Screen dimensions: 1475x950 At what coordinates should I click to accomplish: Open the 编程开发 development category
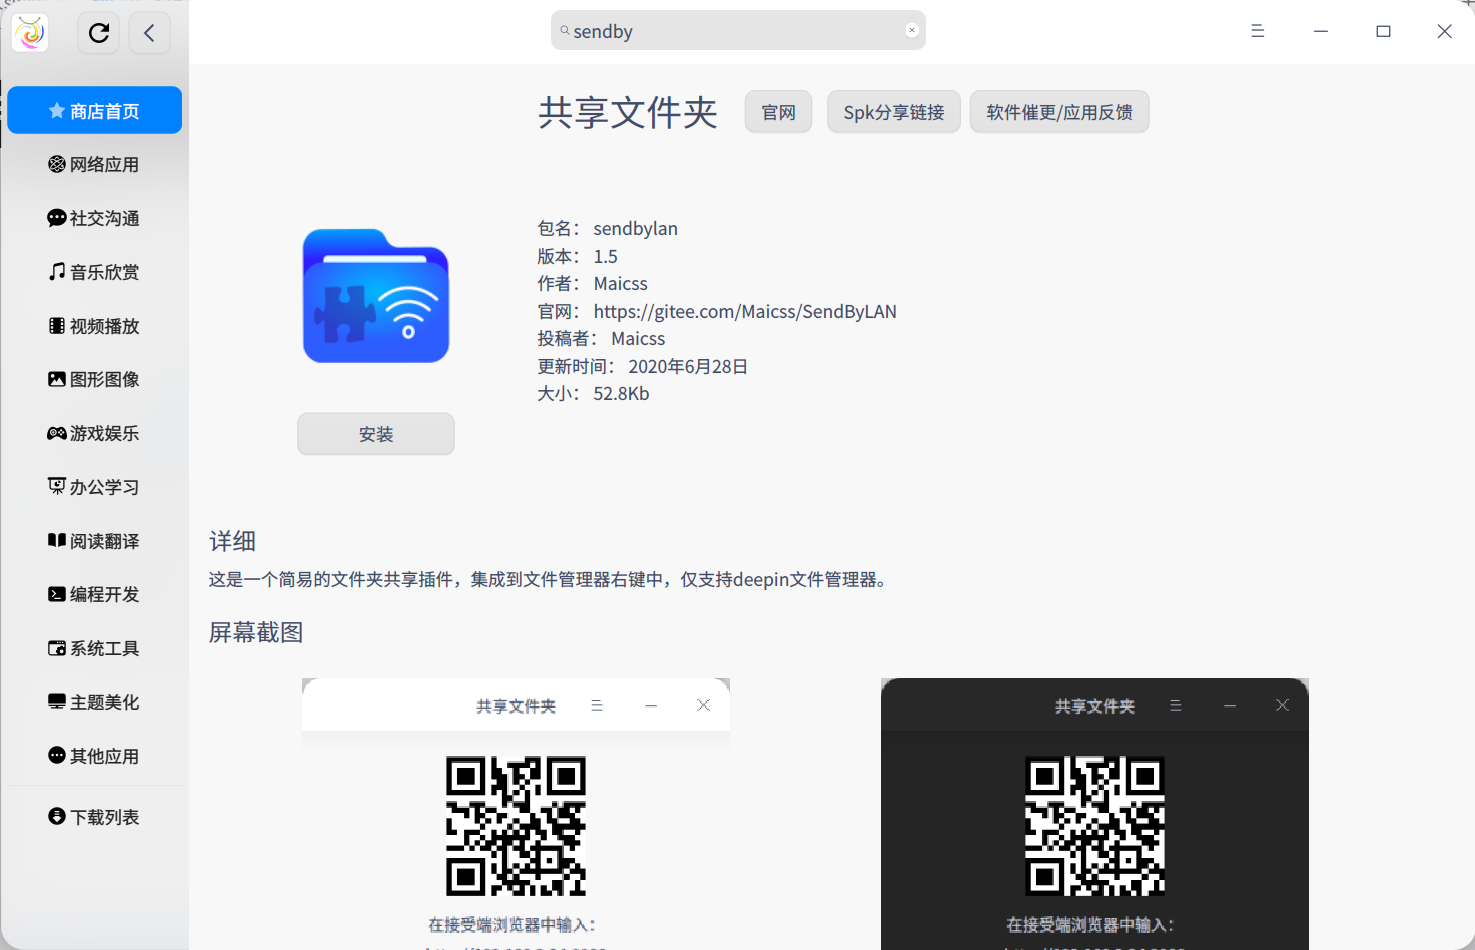(94, 594)
